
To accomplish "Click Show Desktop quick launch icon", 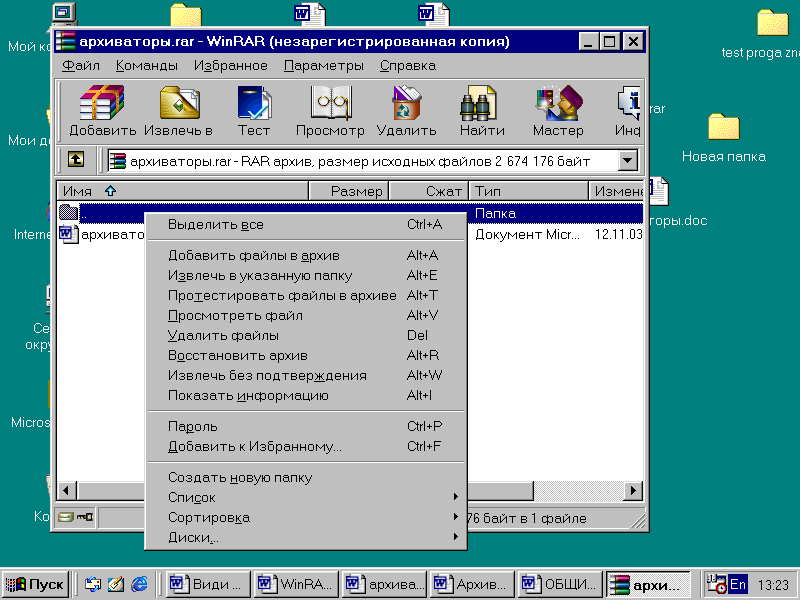I will 116,584.
